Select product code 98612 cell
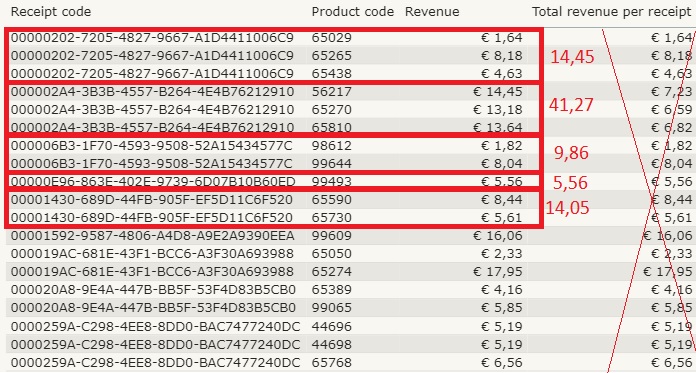This screenshot has height=373, width=696. click(x=331, y=146)
